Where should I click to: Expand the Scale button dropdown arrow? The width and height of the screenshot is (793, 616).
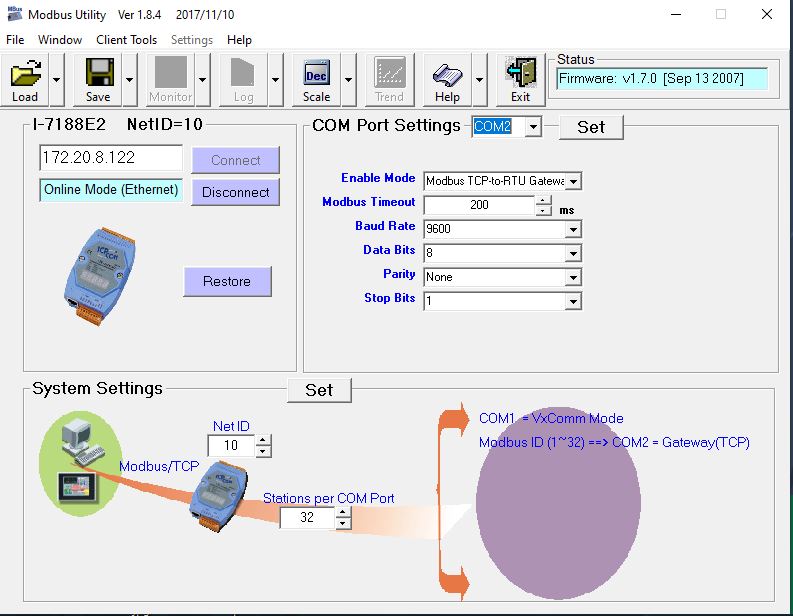point(348,80)
